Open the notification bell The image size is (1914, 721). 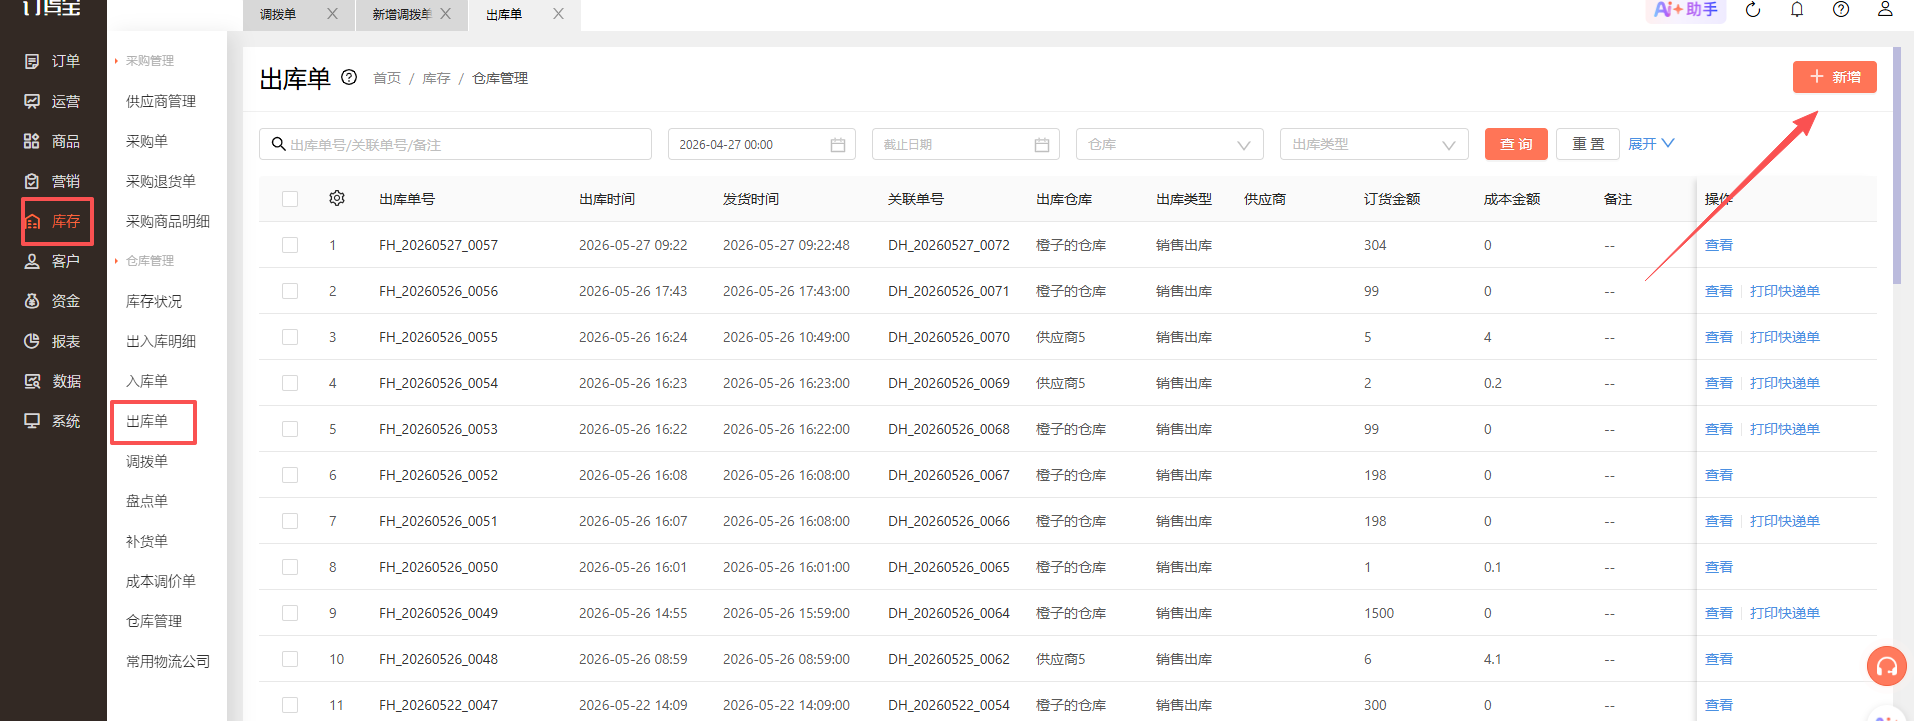(x=1797, y=10)
